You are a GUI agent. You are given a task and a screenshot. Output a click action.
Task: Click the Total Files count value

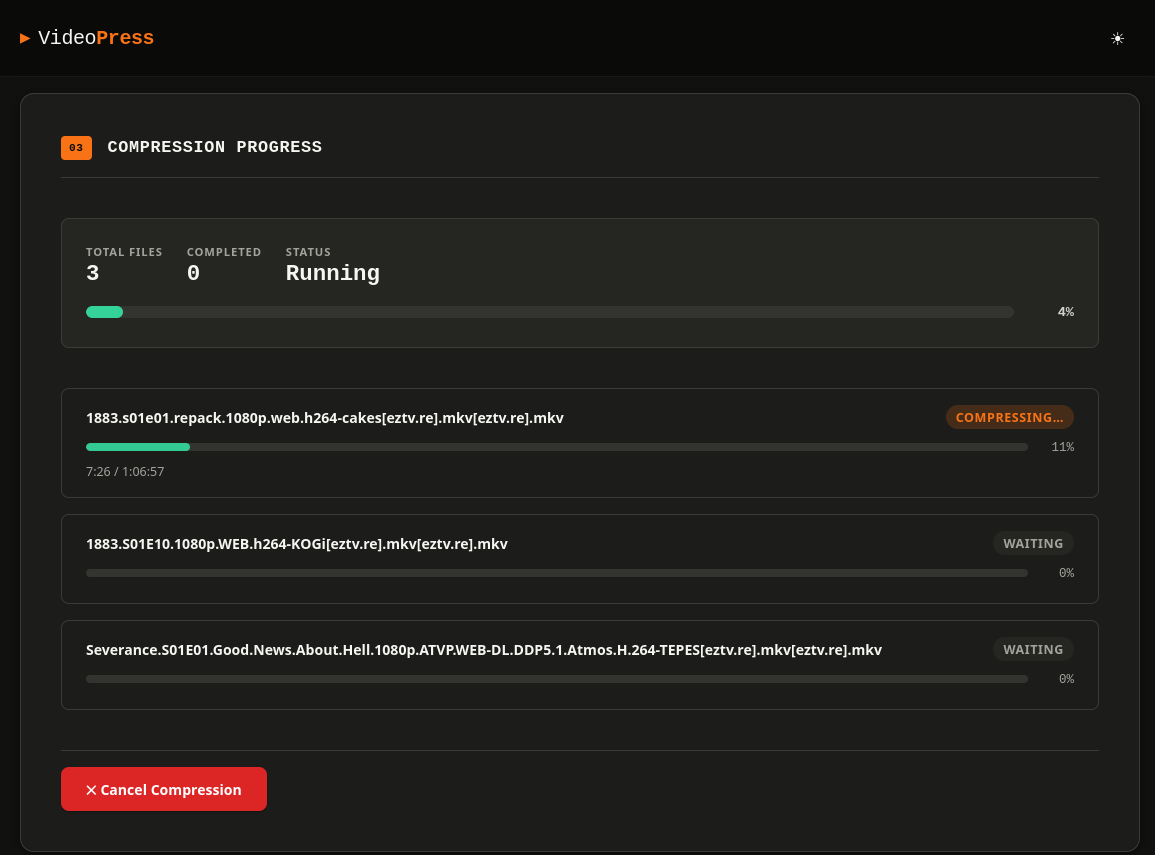coord(93,274)
